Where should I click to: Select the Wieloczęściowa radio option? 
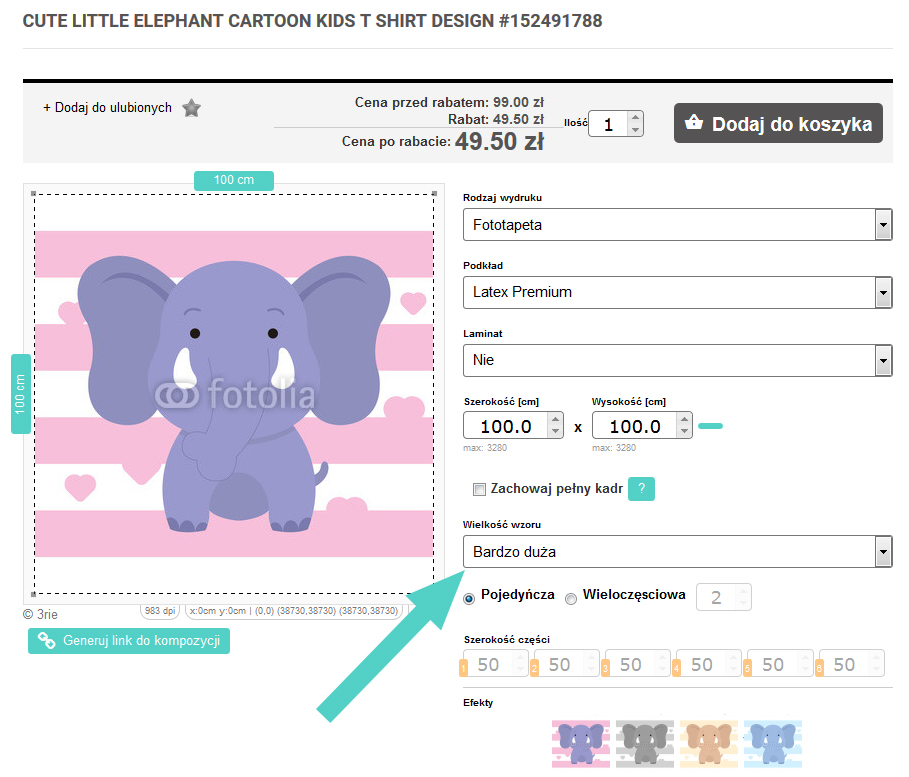pyautogui.click(x=571, y=598)
